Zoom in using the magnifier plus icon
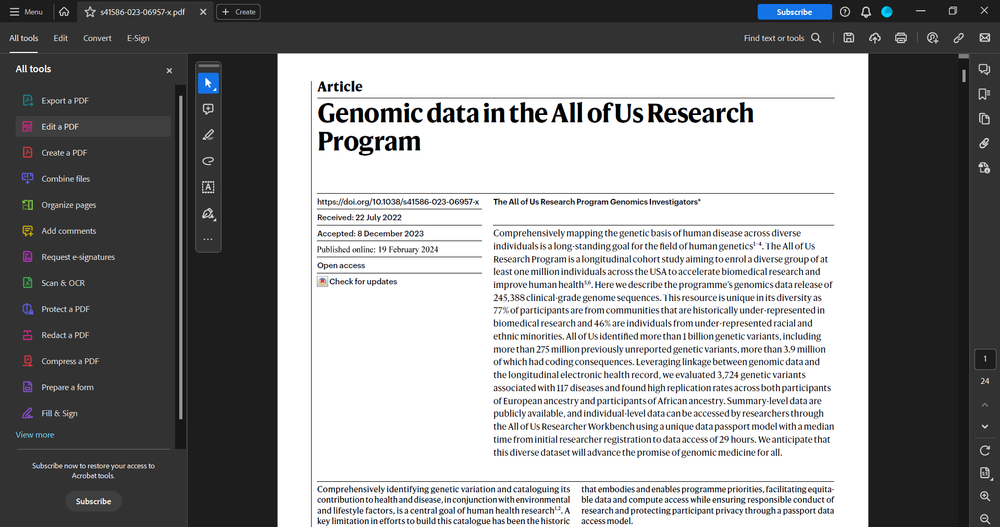 tap(984, 496)
